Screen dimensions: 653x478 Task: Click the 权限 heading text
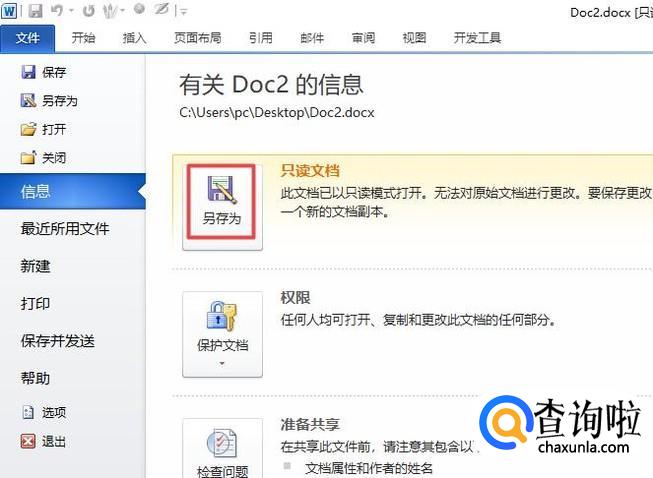click(x=295, y=297)
